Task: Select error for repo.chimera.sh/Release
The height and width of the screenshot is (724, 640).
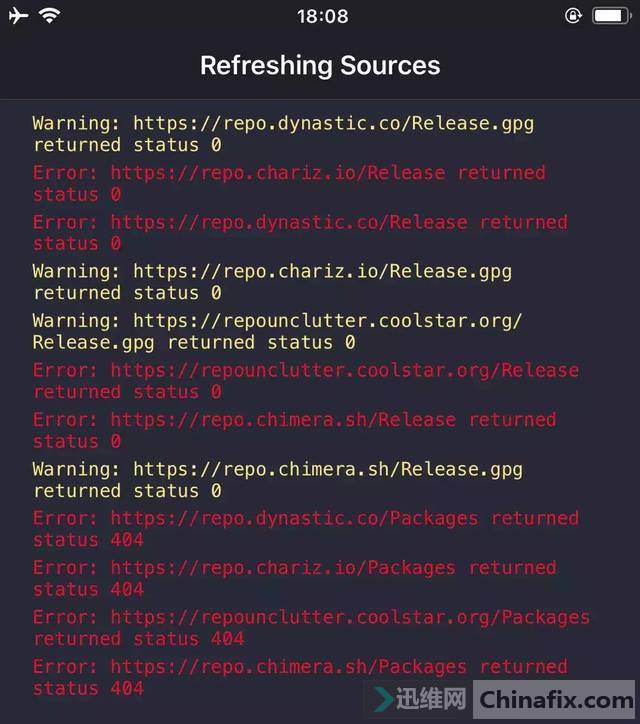Action: pyautogui.click(x=294, y=430)
